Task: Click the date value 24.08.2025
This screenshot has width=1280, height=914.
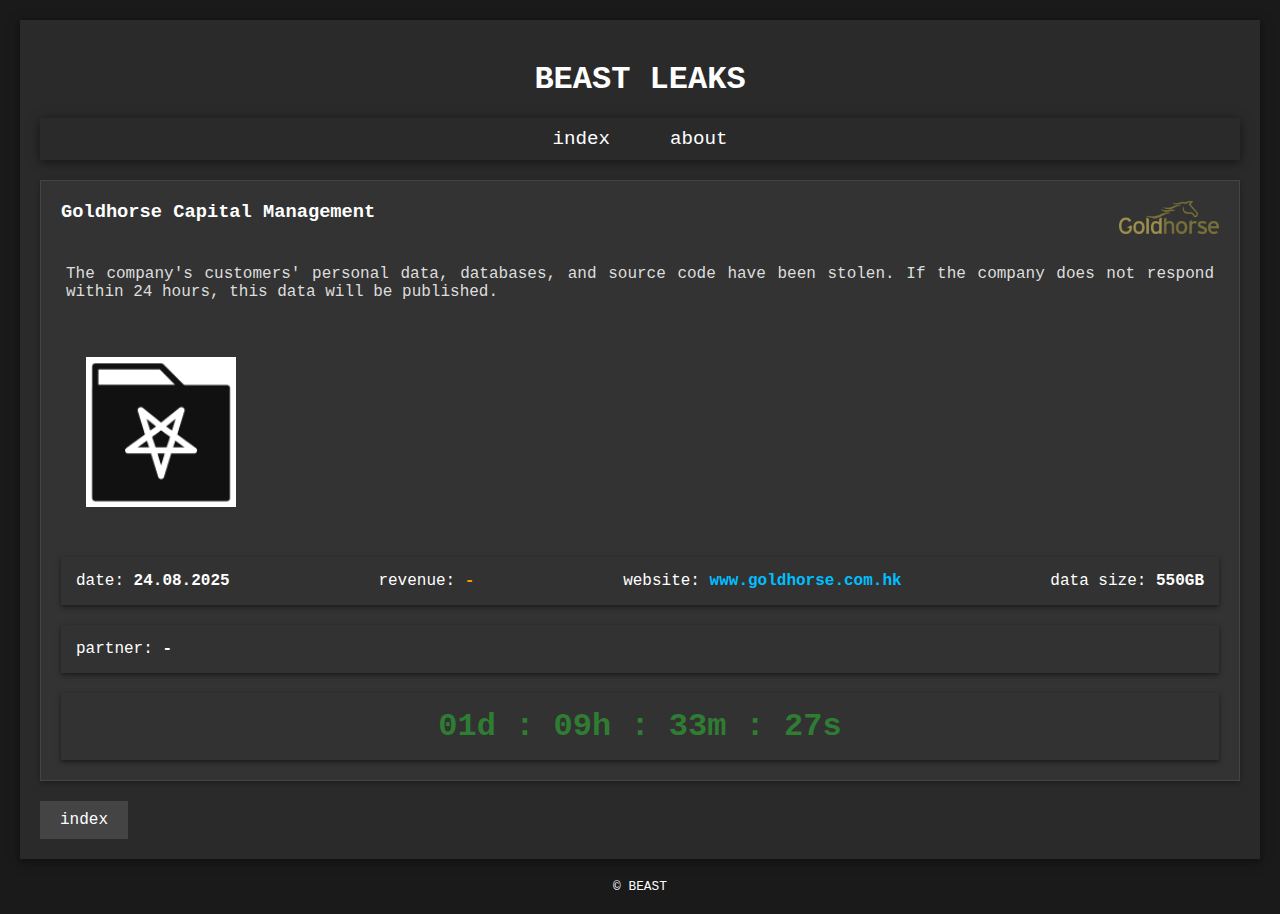Action: 181,580
